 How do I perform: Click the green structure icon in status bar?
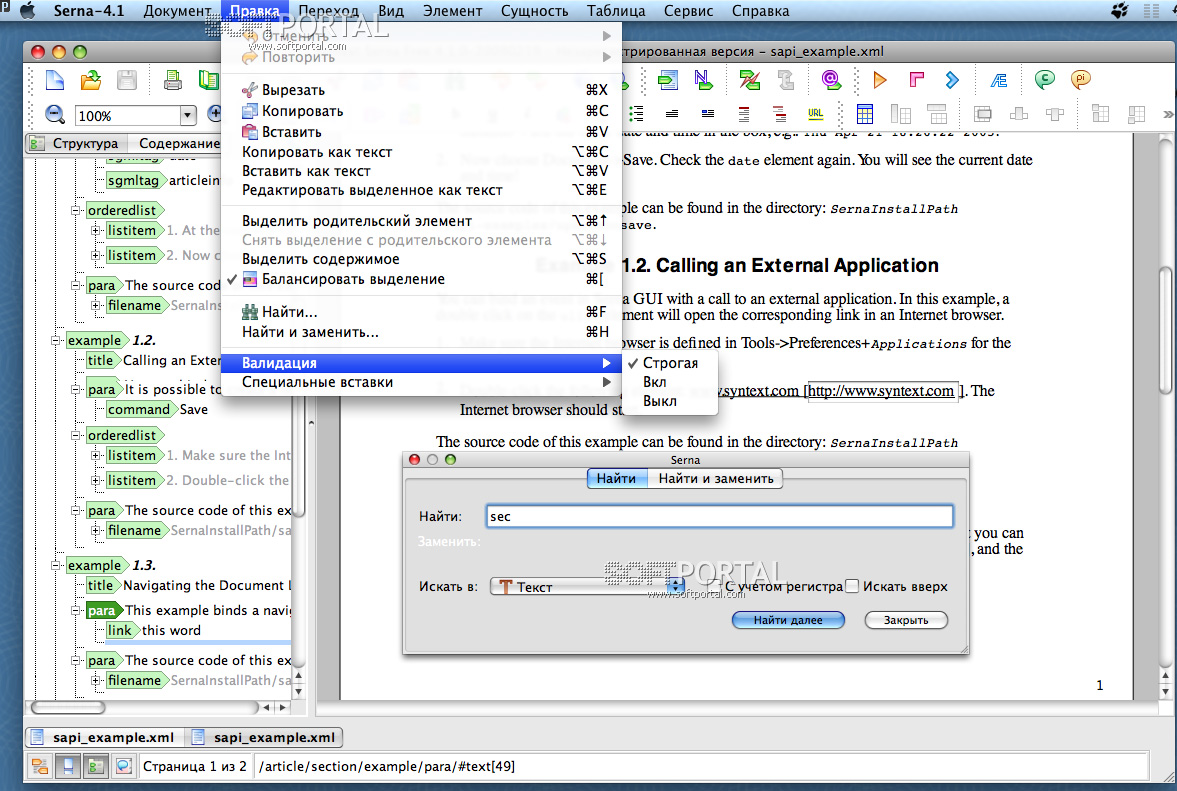tap(95, 766)
